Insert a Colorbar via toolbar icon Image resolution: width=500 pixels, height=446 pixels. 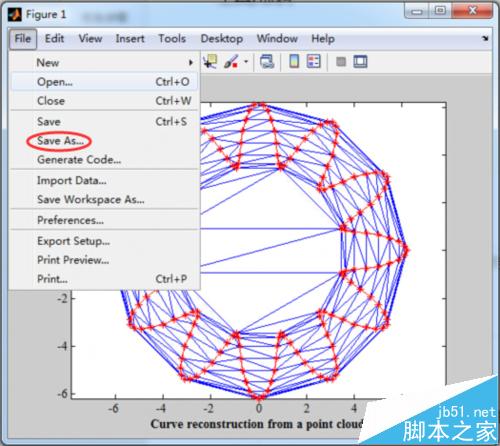click(294, 62)
